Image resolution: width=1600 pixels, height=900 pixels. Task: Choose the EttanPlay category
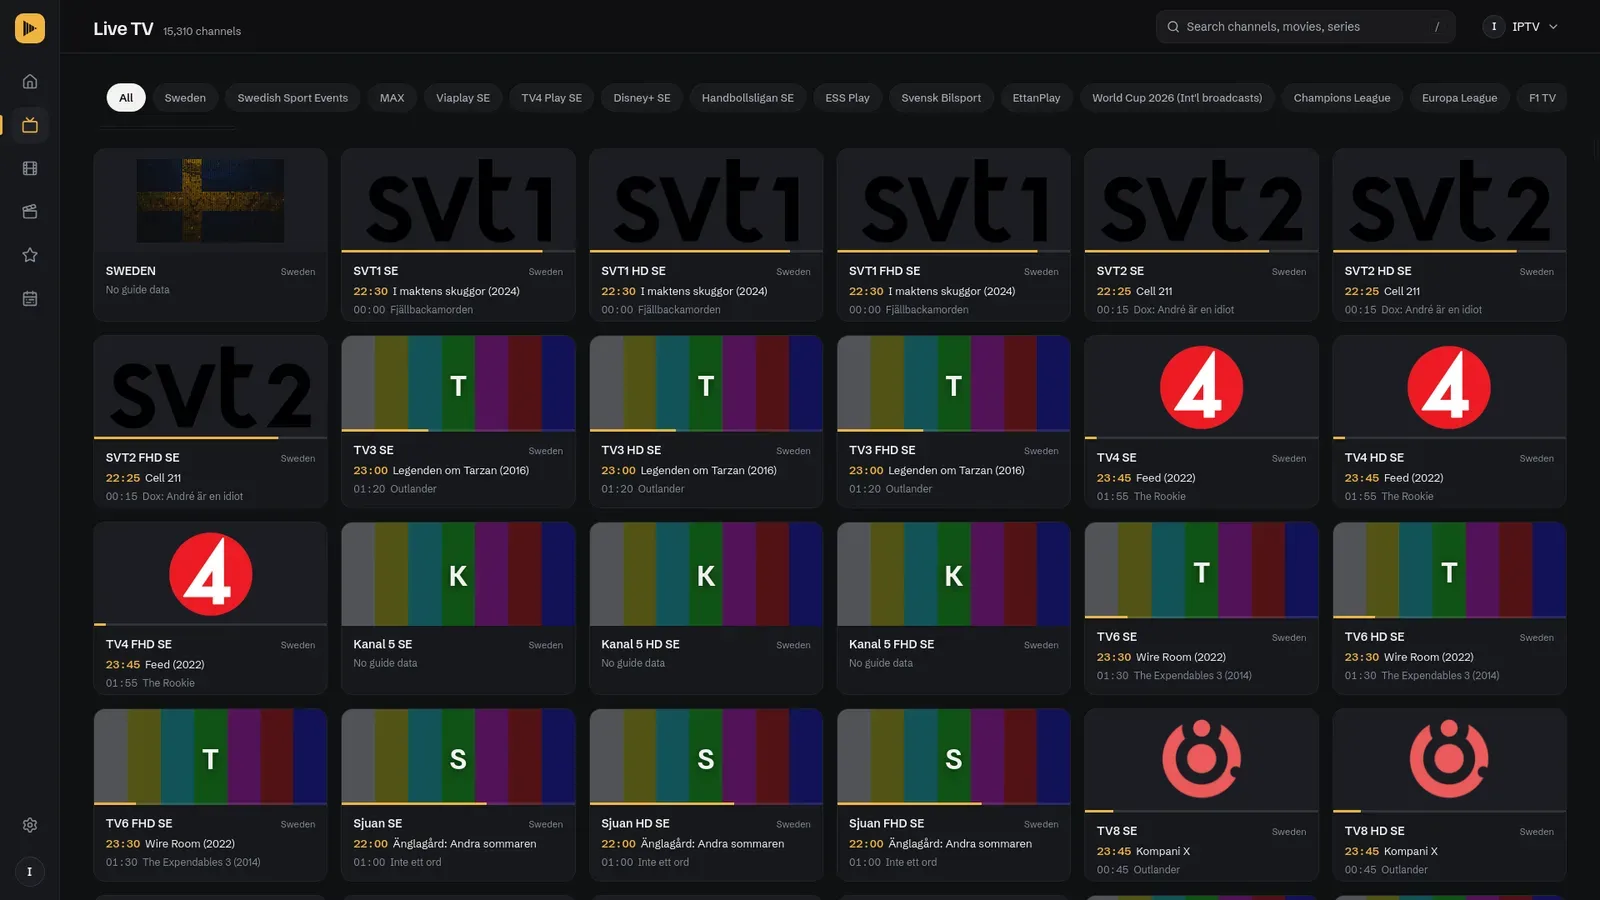[x=1036, y=98]
